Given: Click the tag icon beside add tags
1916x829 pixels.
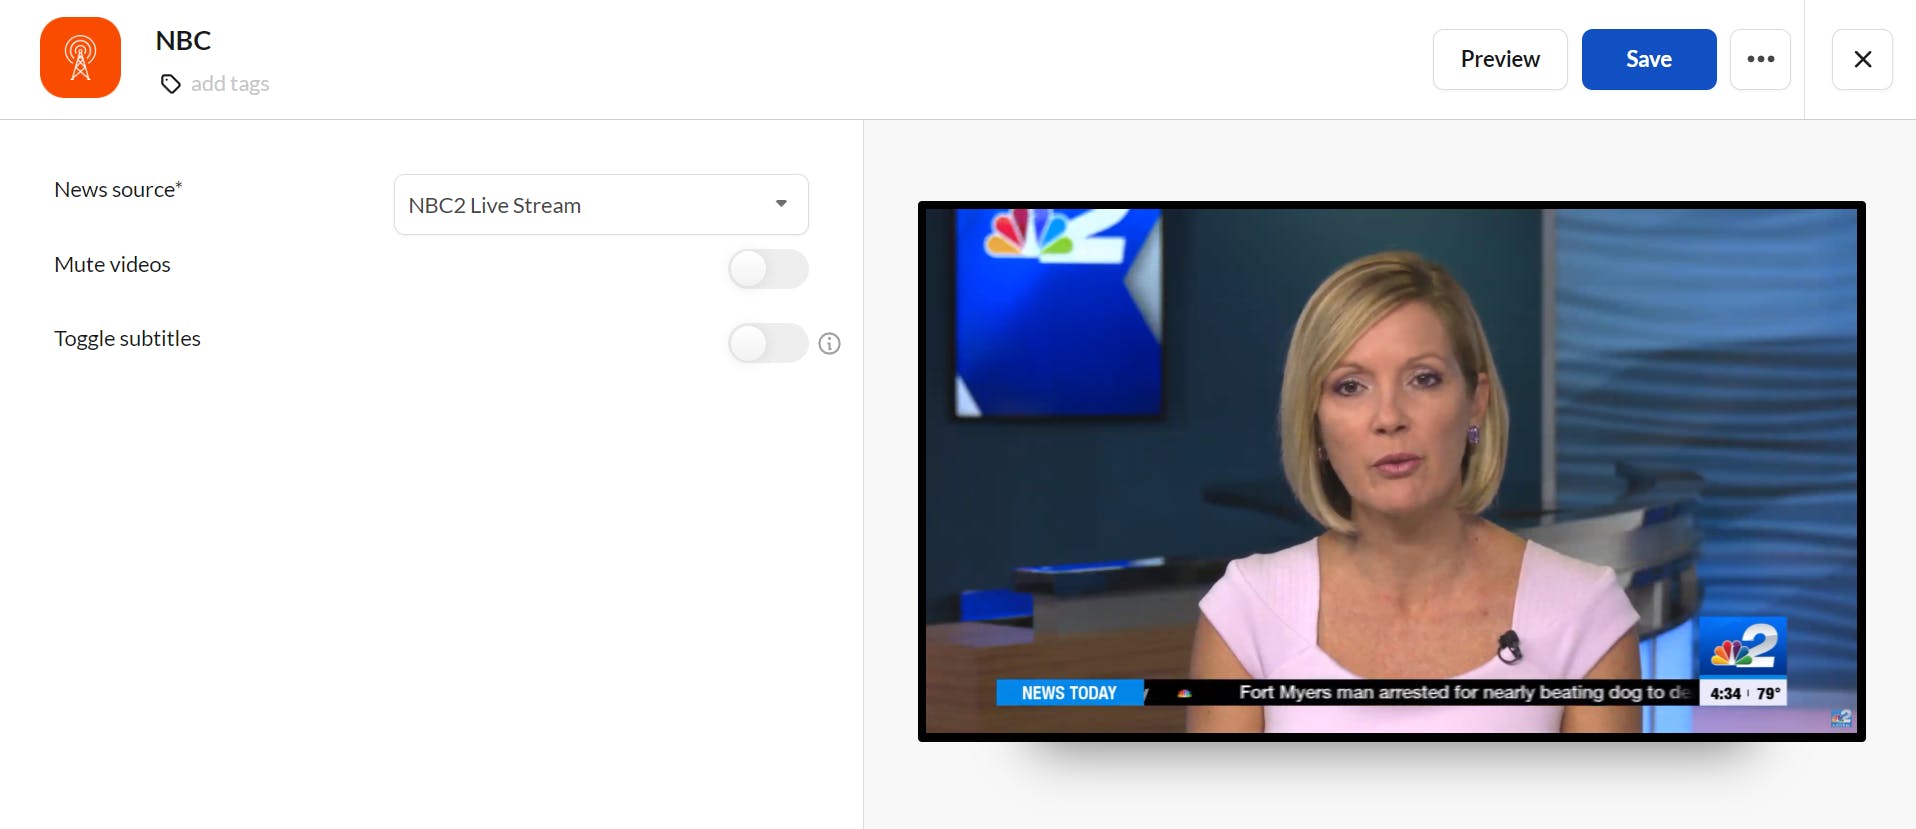Looking at the screenshot, I should [171, 84].
